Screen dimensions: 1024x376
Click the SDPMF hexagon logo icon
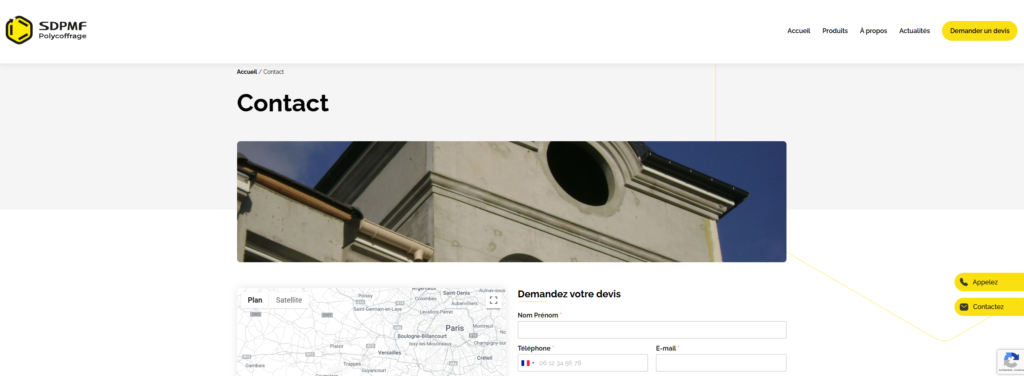coord(19,30)
